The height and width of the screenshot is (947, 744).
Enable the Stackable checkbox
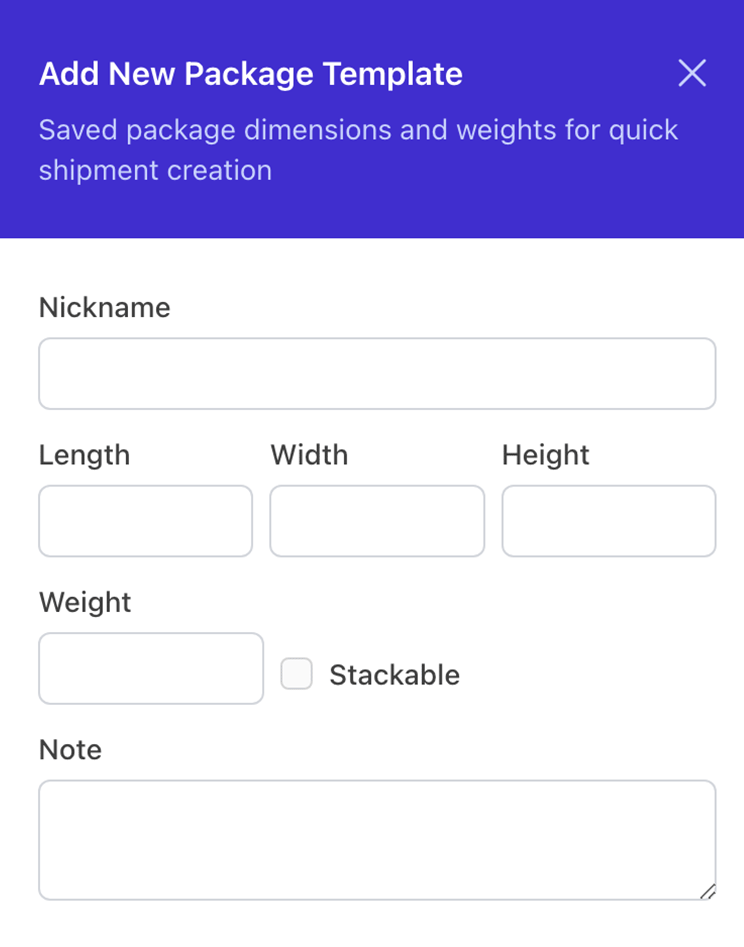(297, 674)
